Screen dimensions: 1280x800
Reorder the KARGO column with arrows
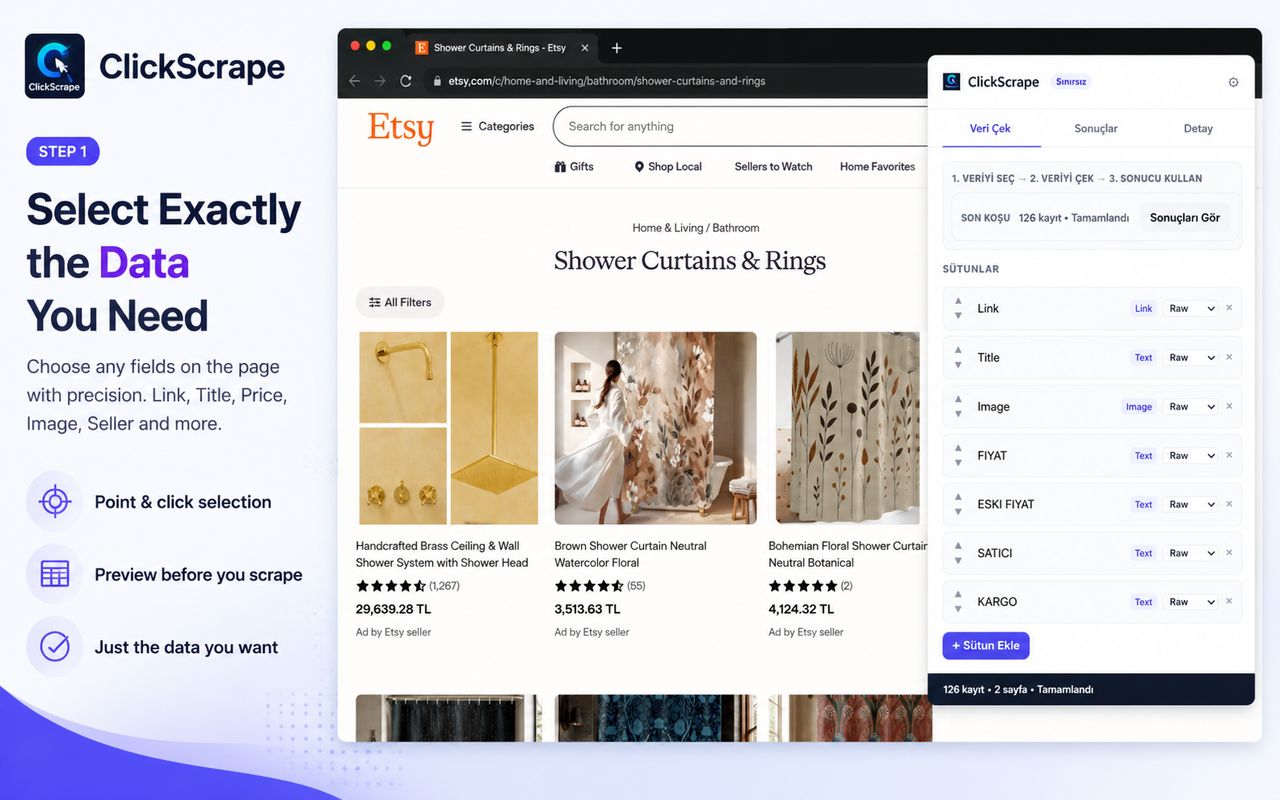click(x=958, y=602)
